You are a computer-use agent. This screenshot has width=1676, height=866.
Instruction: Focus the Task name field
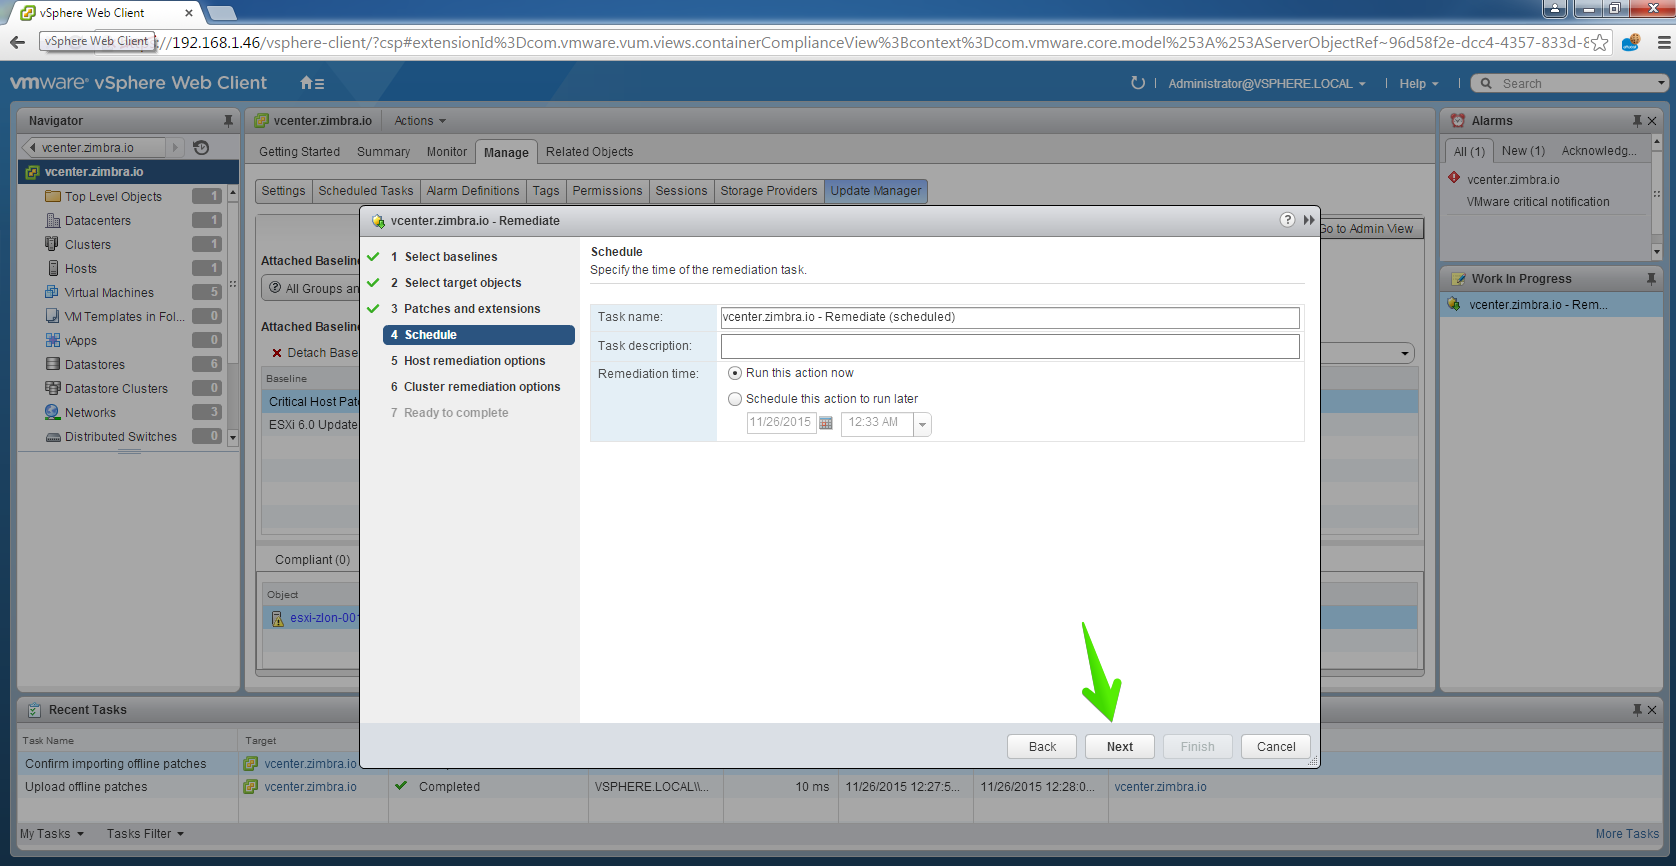[1010, 317]
